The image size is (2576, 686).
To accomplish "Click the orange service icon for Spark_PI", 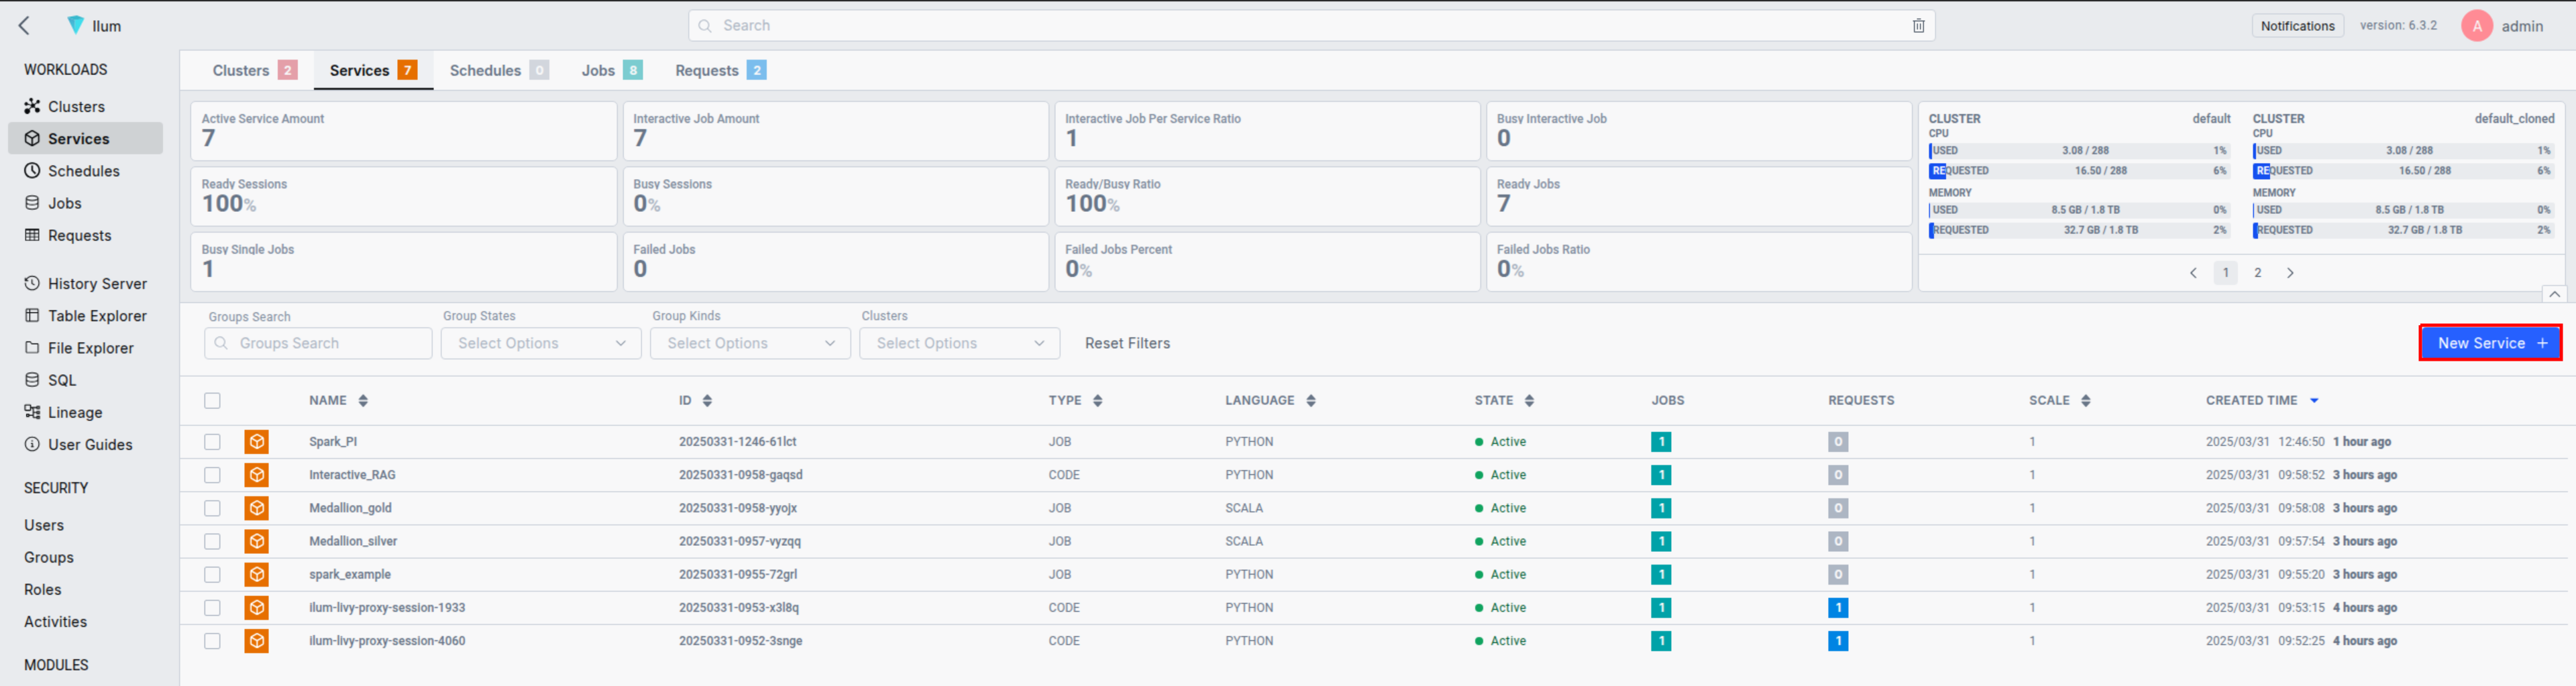I will coord(257,442).
